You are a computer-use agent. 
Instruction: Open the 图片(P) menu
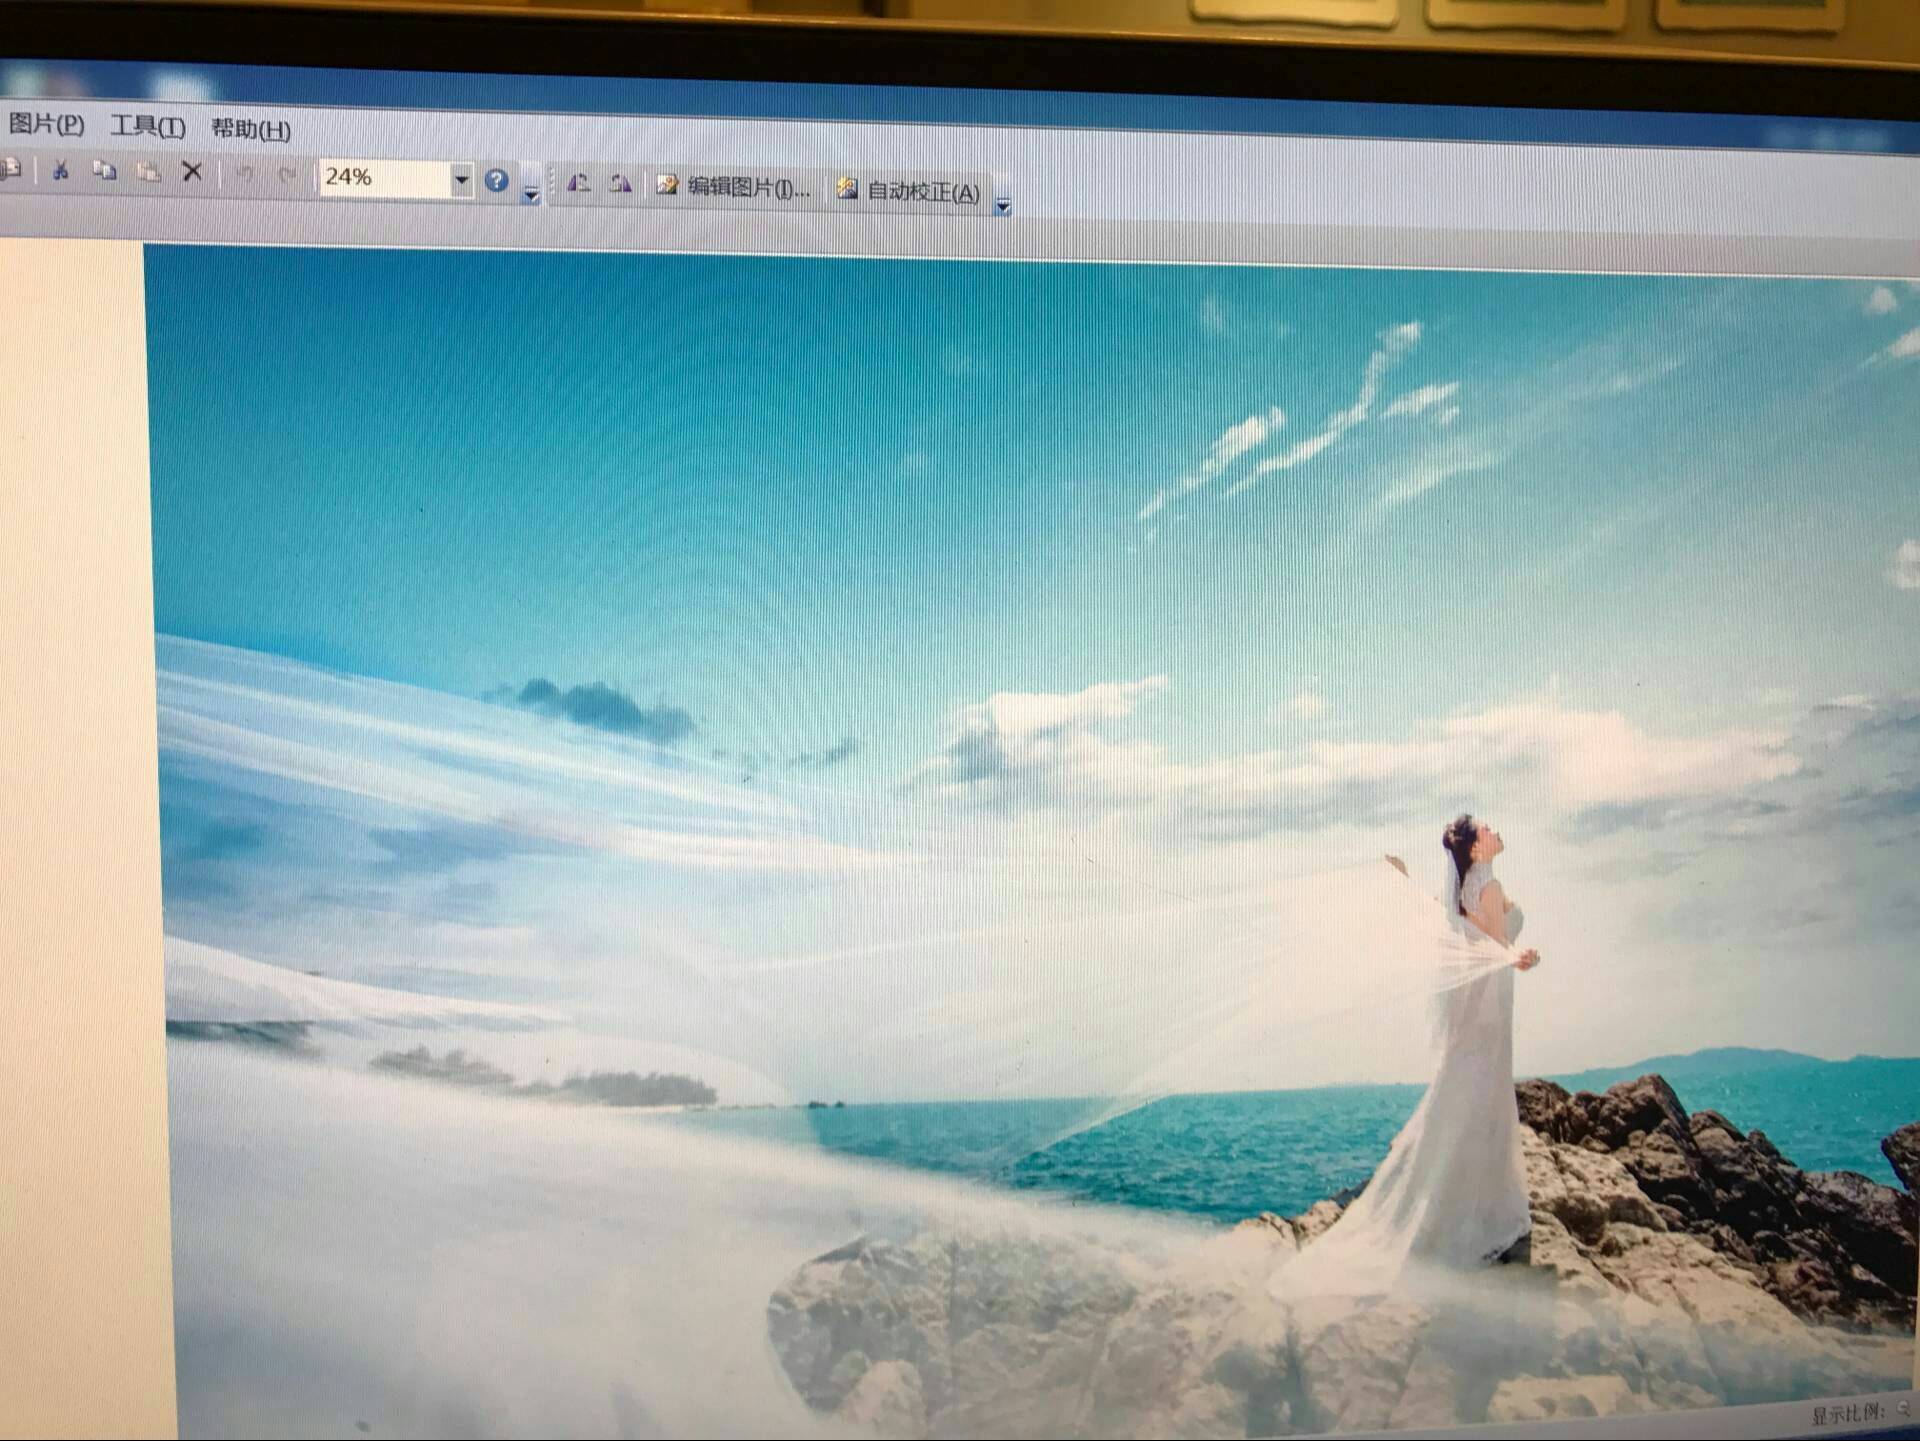46,124
